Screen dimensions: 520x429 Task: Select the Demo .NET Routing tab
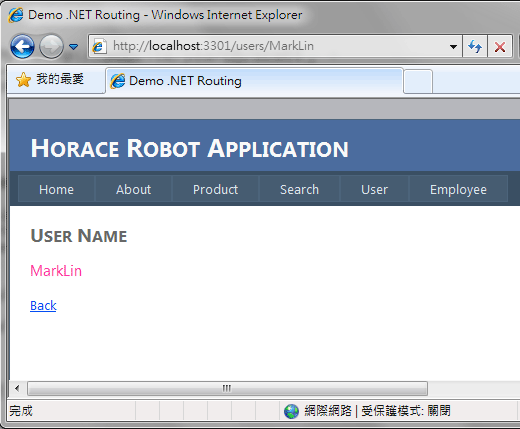click(x=254, y=81)
